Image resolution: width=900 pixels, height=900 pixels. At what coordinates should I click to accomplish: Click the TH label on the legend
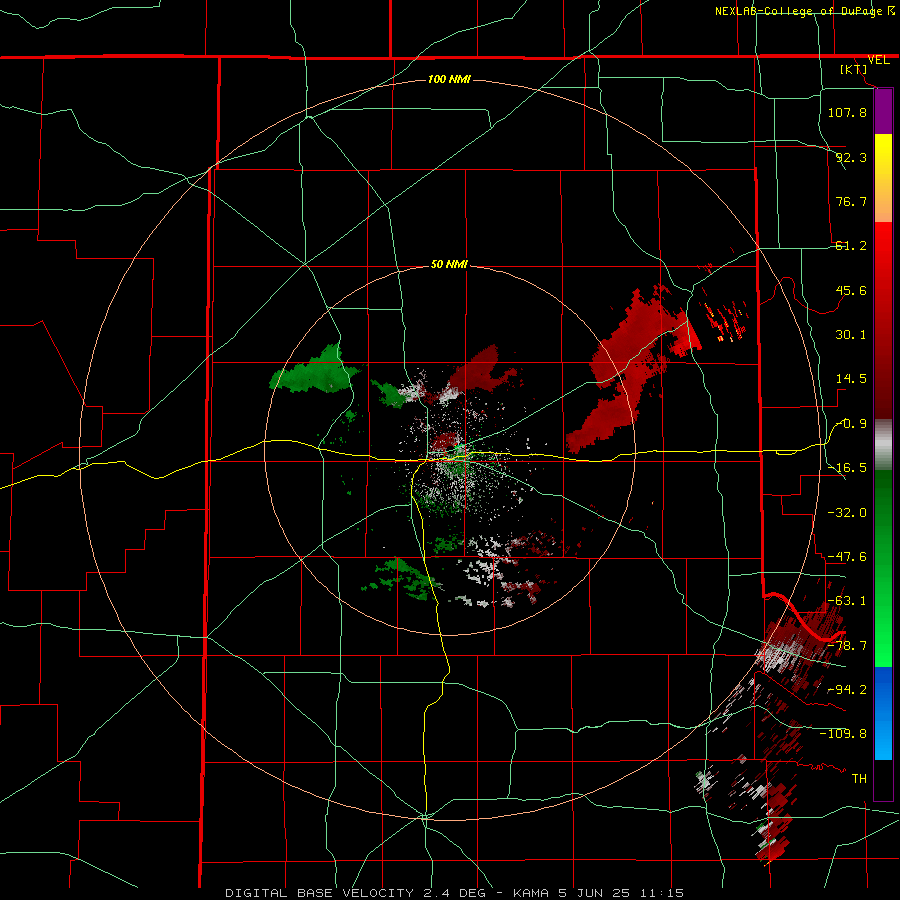point(859,779)
